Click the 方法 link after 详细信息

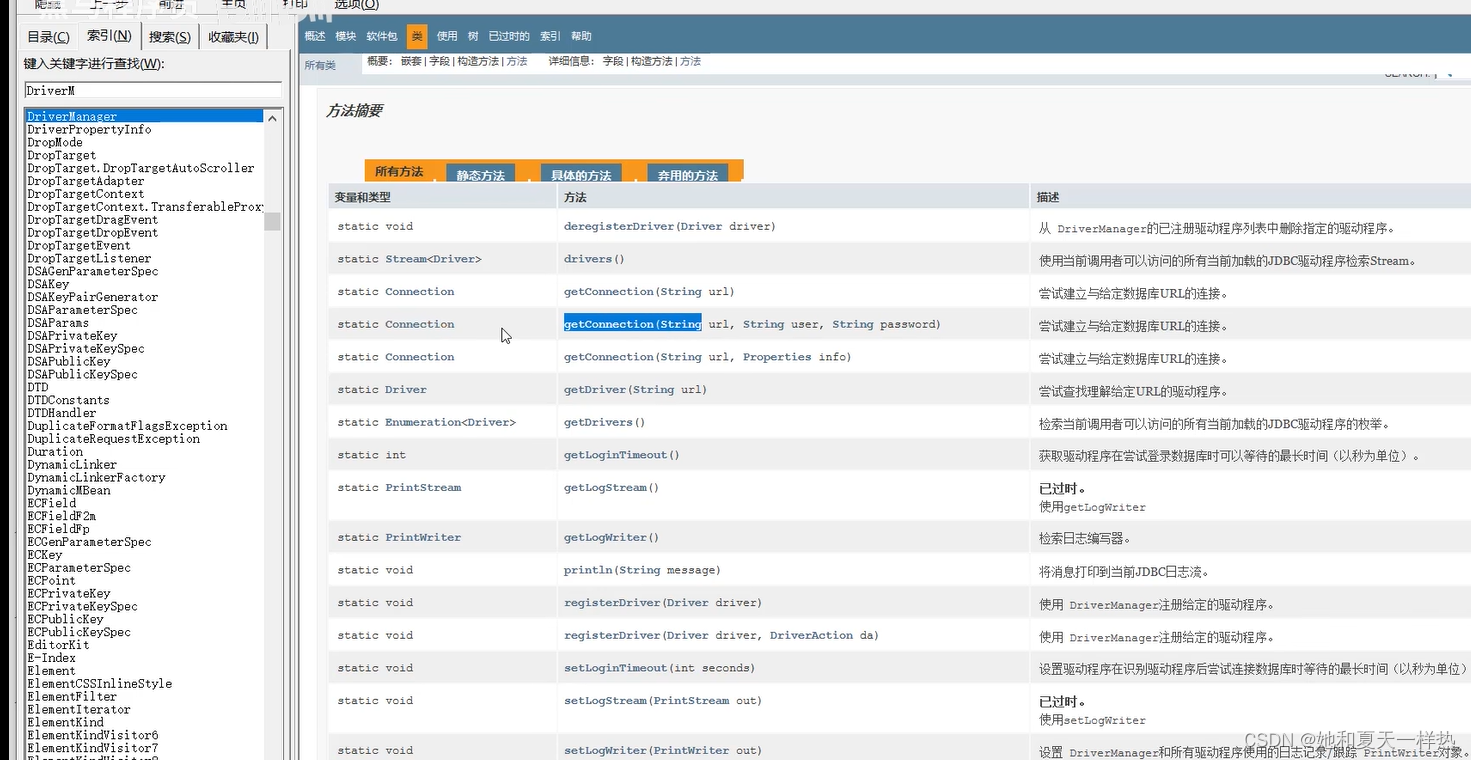pos(690,62)
